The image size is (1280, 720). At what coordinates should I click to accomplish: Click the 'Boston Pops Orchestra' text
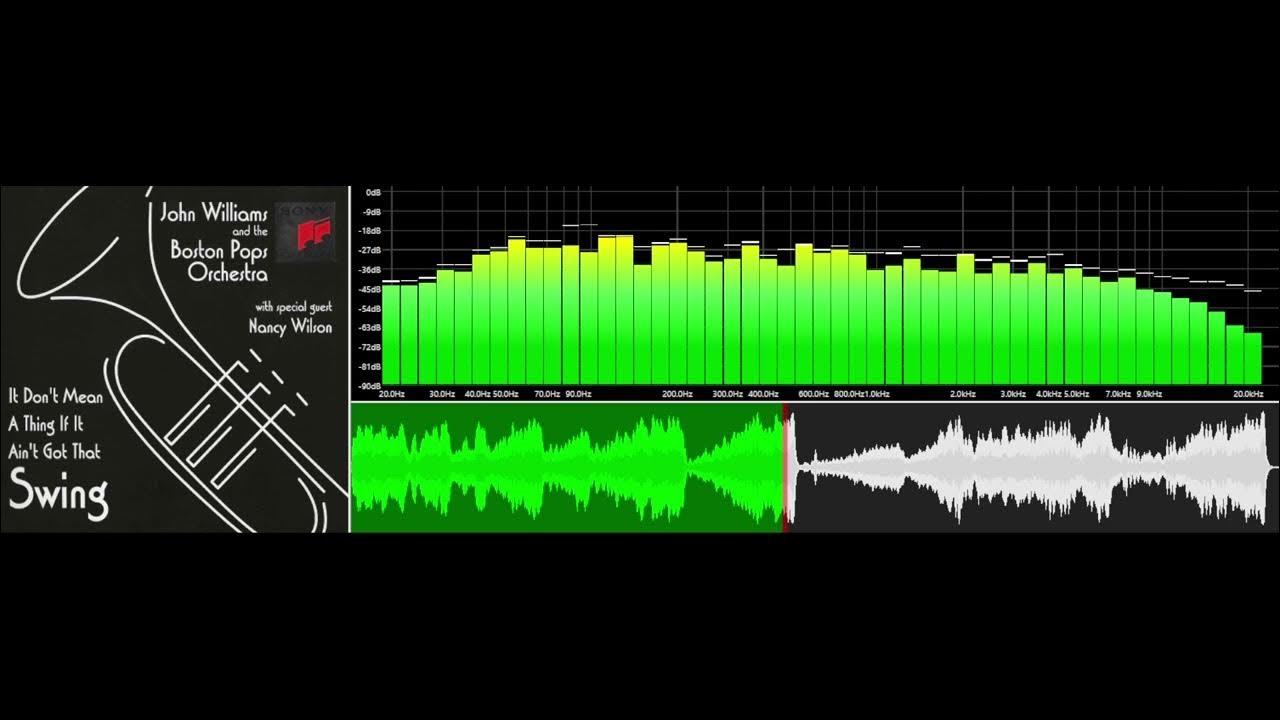coord(218,261)
